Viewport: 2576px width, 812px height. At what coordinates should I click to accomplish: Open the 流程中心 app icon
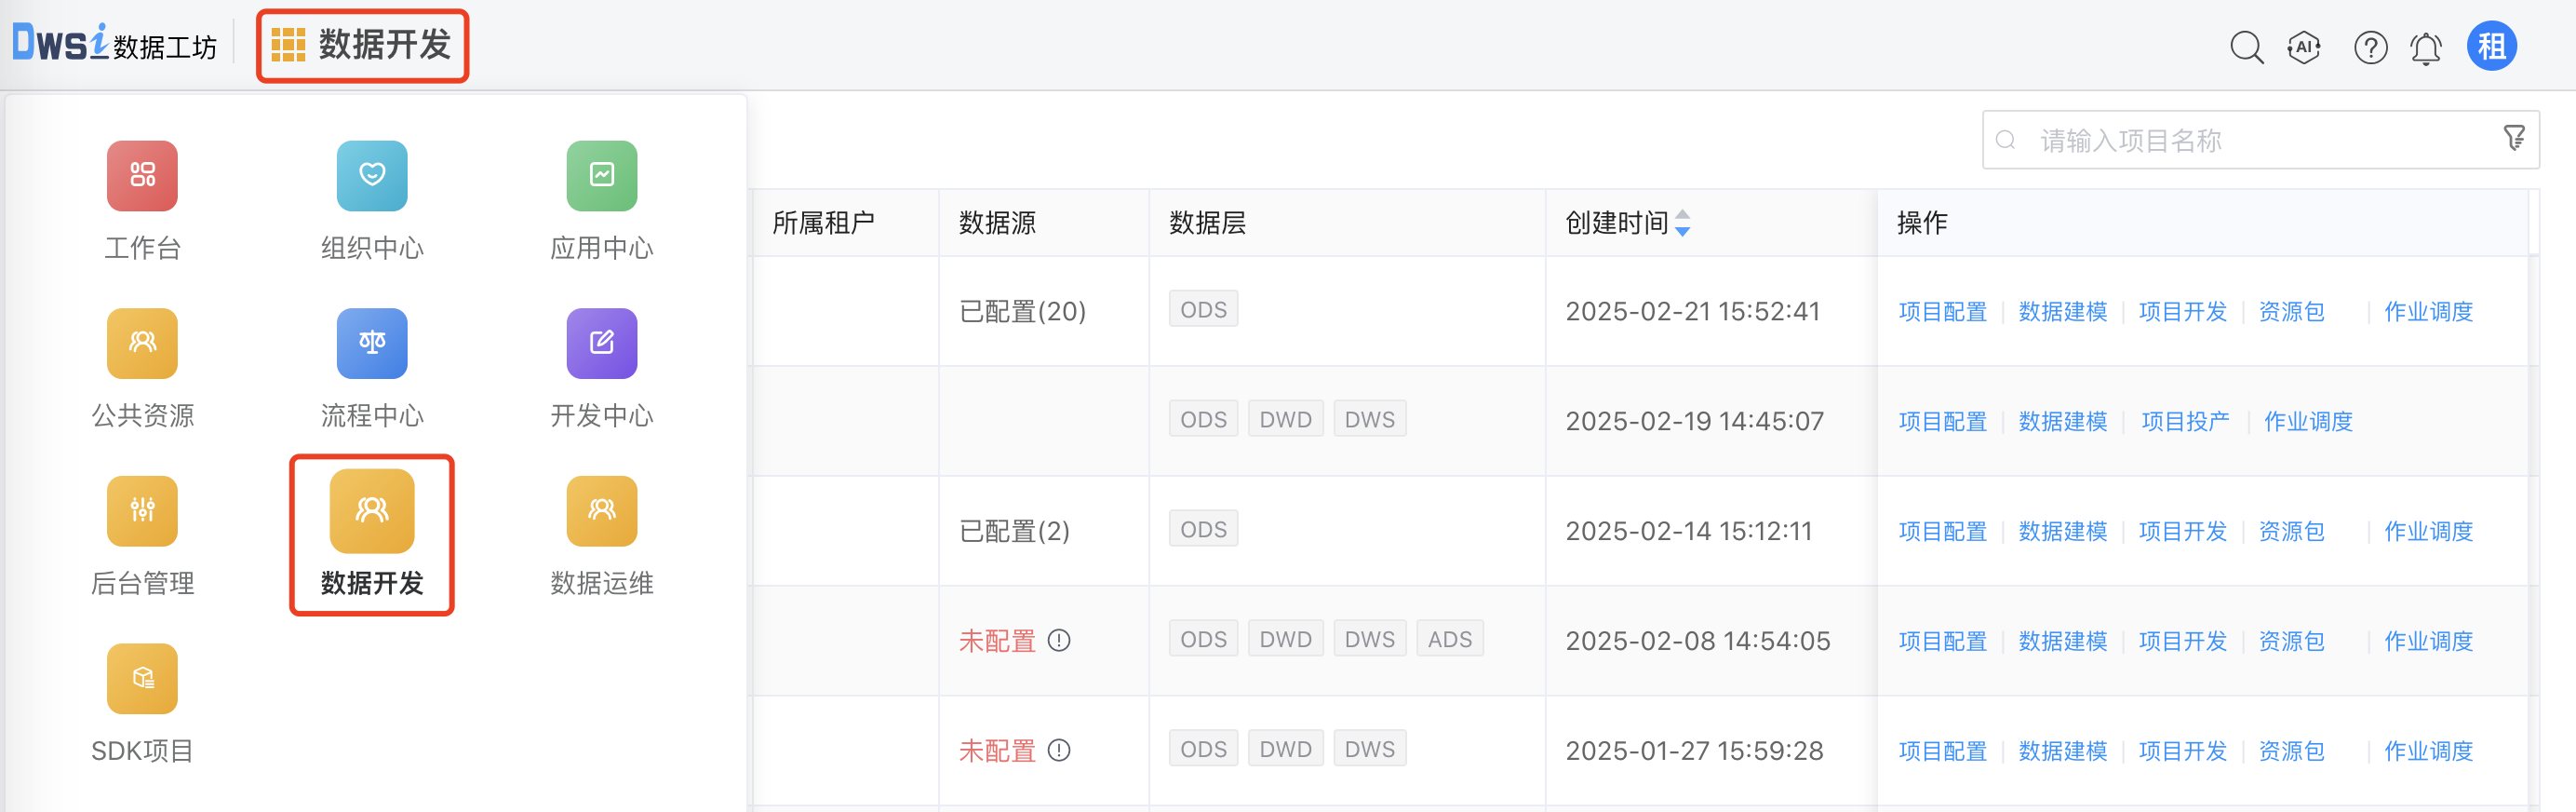(x=372, y=344)
